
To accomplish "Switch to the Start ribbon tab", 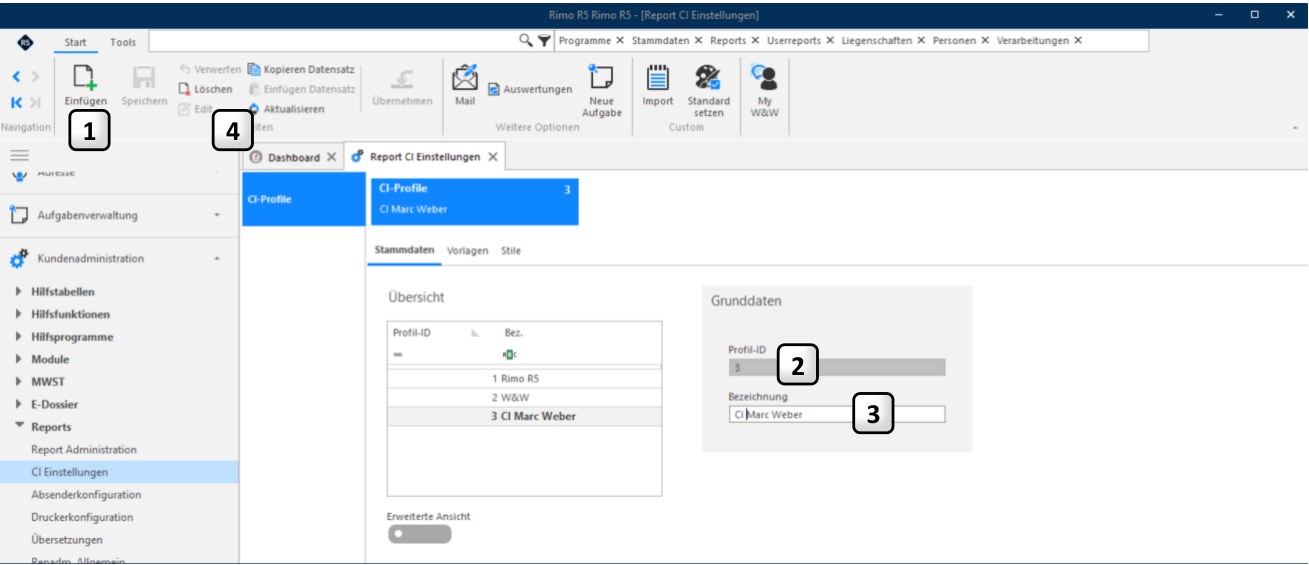I will click(75, 42).
